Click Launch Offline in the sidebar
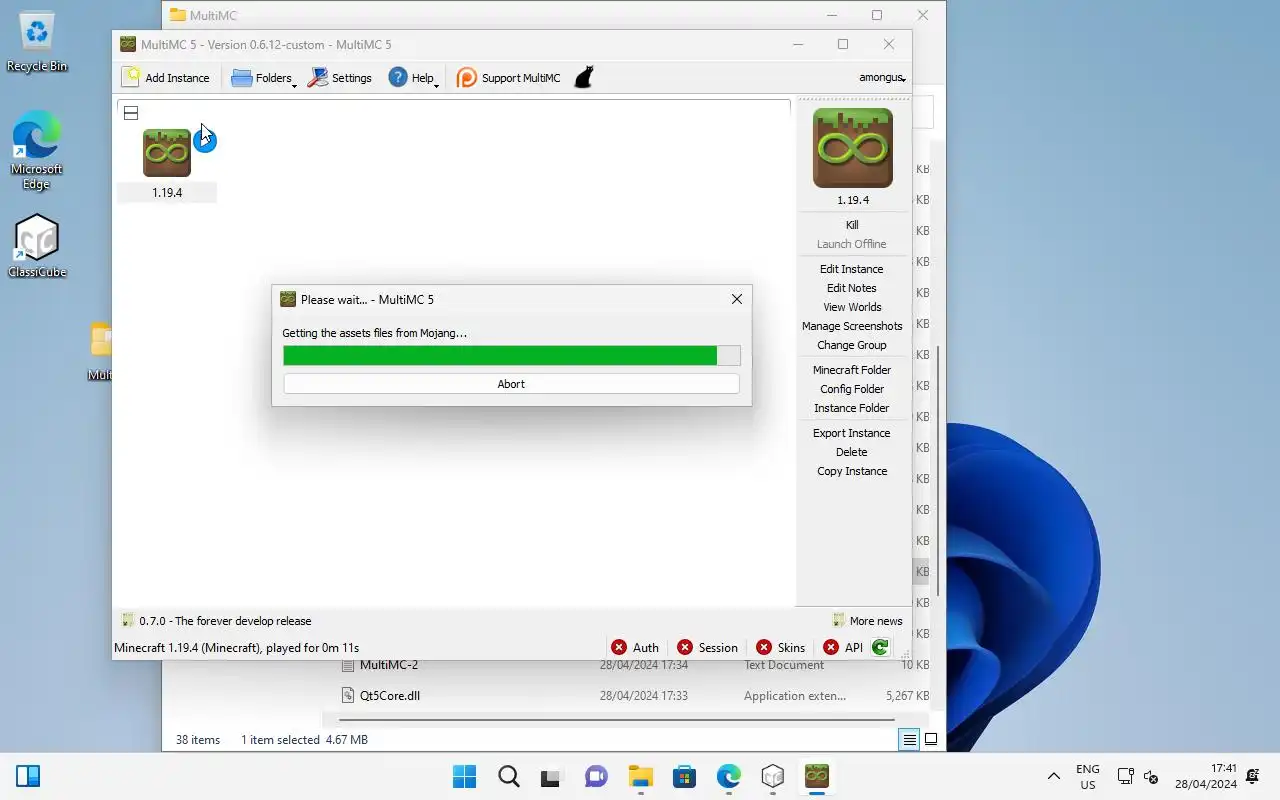The image size is (1280, 800). 852,244
